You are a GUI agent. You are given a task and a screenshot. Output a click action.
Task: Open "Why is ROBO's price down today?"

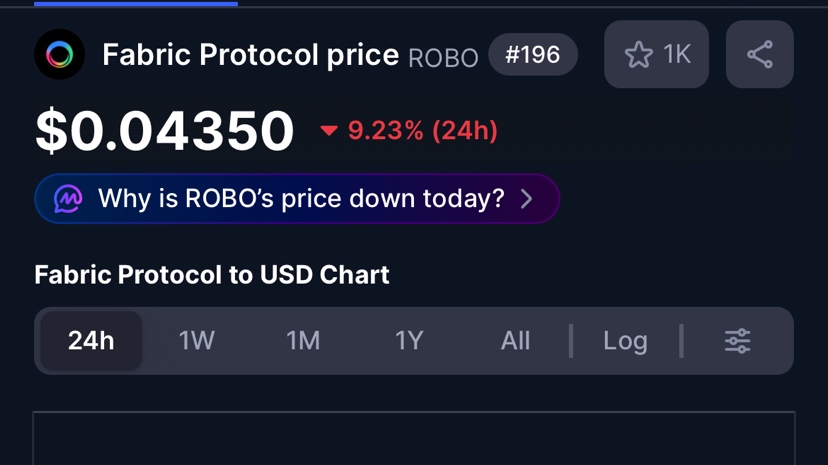pyautogui.click(x=300, y=198)
